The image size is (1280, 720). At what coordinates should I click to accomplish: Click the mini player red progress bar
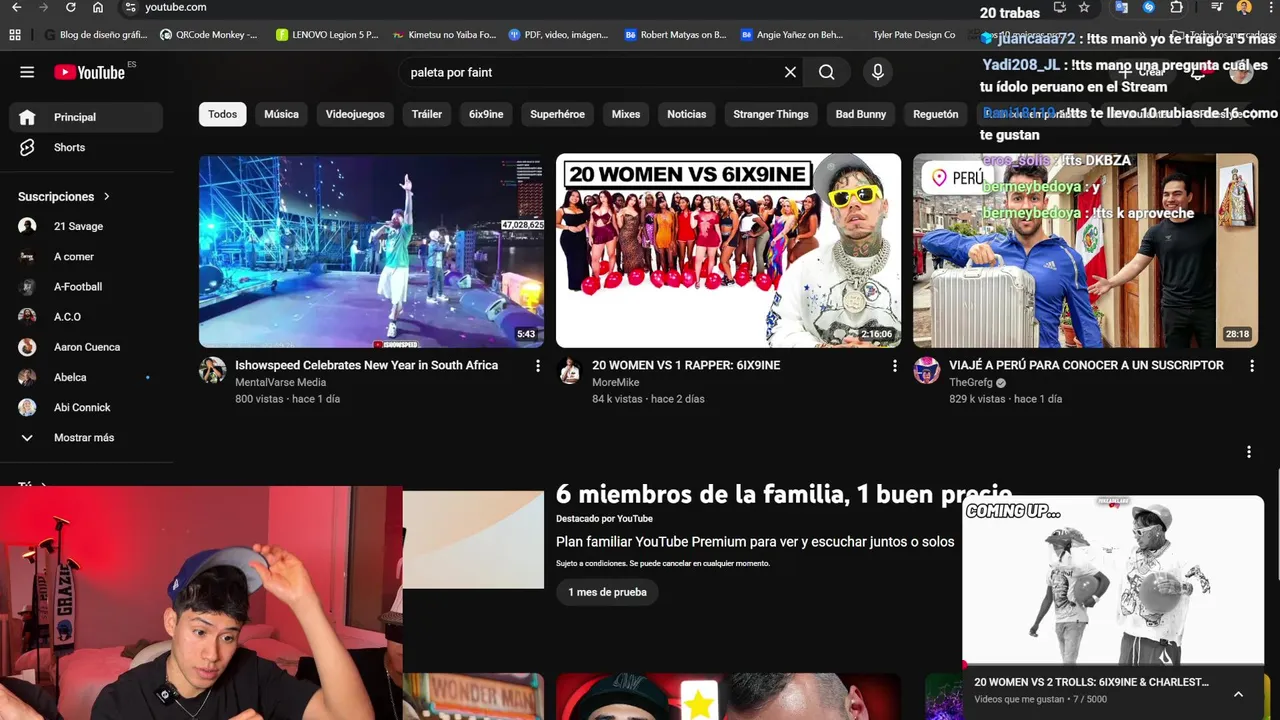(x=1113, y=665)
